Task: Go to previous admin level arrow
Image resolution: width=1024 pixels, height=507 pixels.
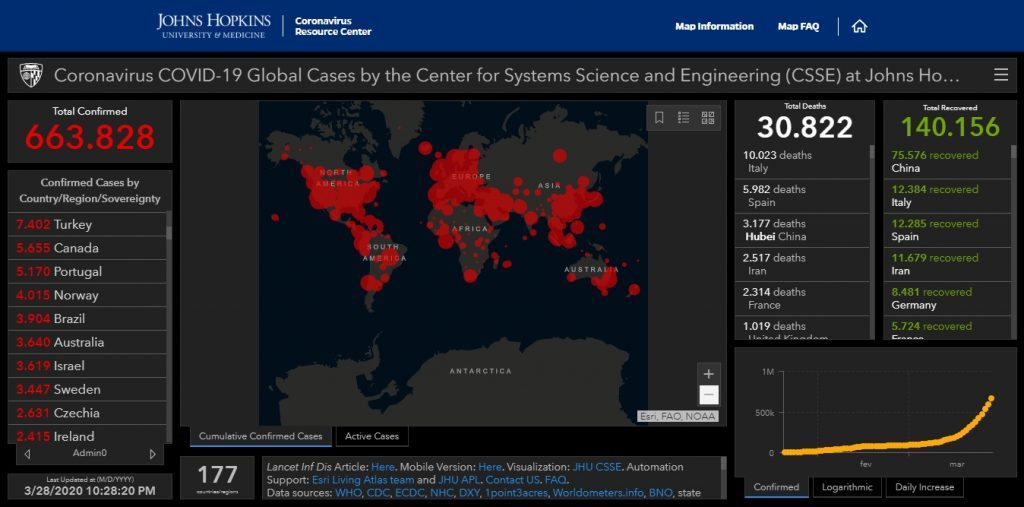Action: click(27, 454)
